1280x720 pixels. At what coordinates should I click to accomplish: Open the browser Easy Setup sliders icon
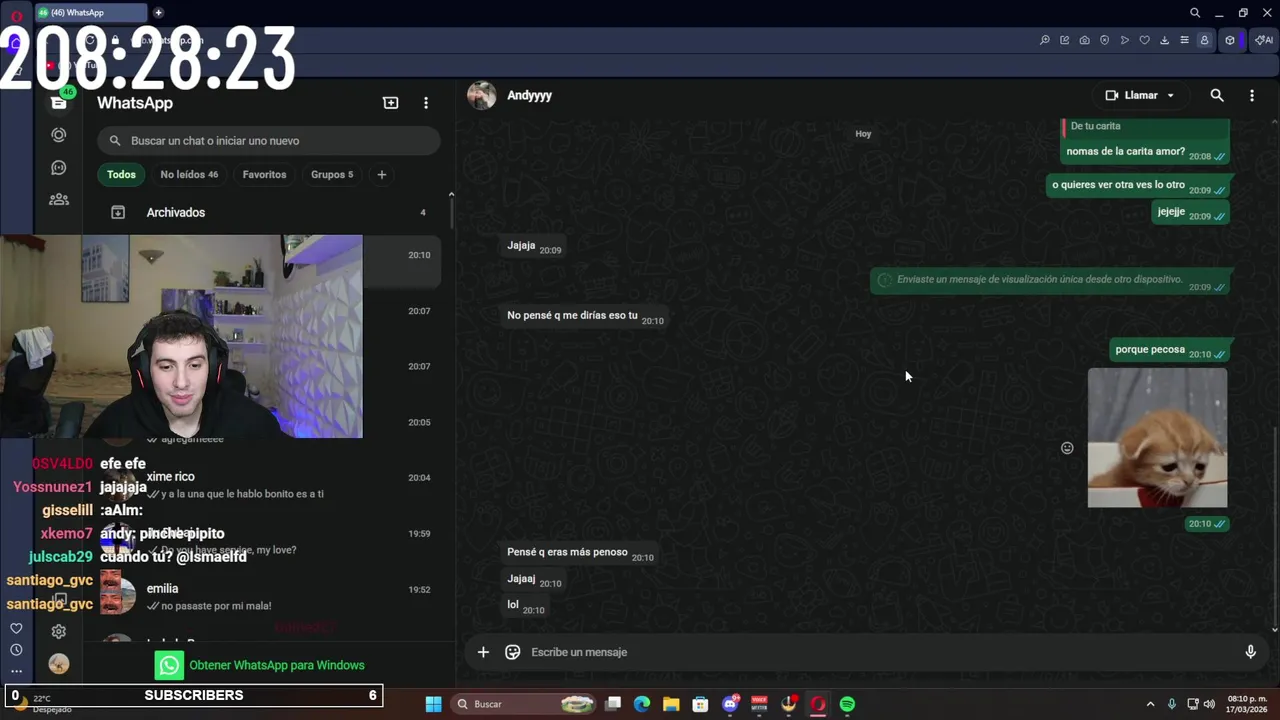1185,40
